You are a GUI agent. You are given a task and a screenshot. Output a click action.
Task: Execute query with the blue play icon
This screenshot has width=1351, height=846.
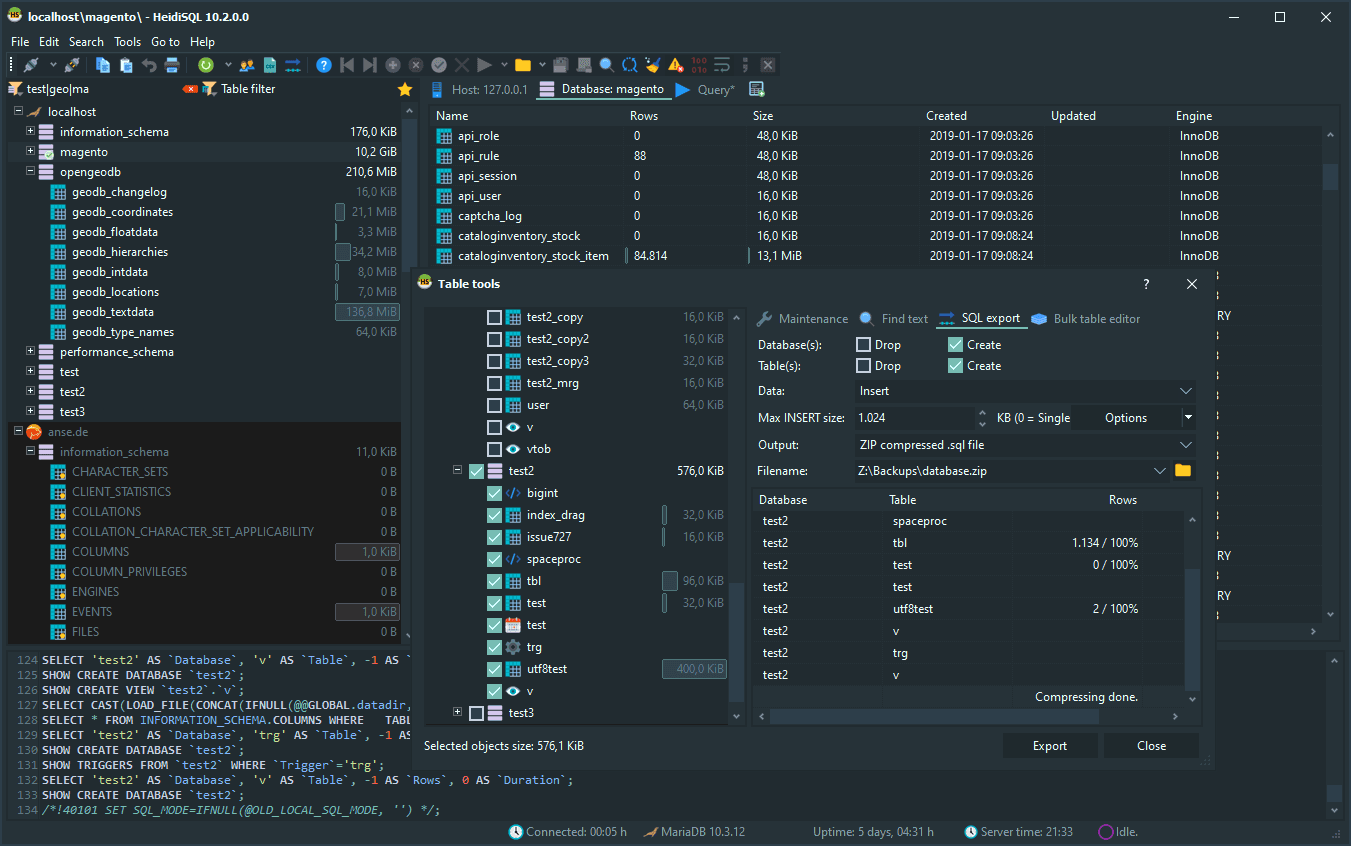[482, 64]
